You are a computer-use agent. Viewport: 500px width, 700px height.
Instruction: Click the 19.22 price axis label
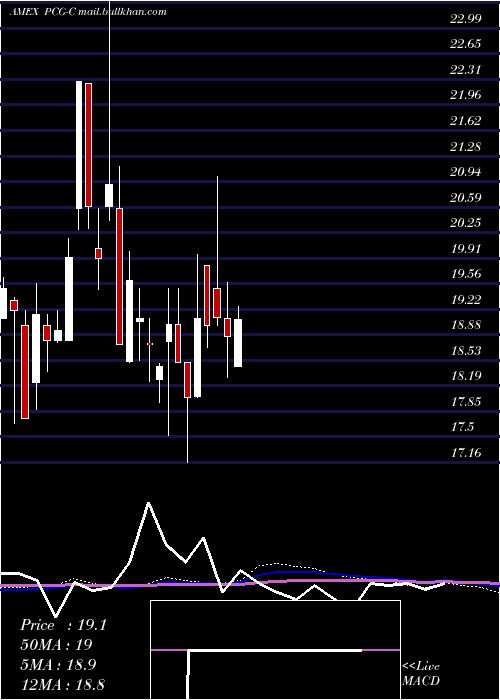pos(466,299)
